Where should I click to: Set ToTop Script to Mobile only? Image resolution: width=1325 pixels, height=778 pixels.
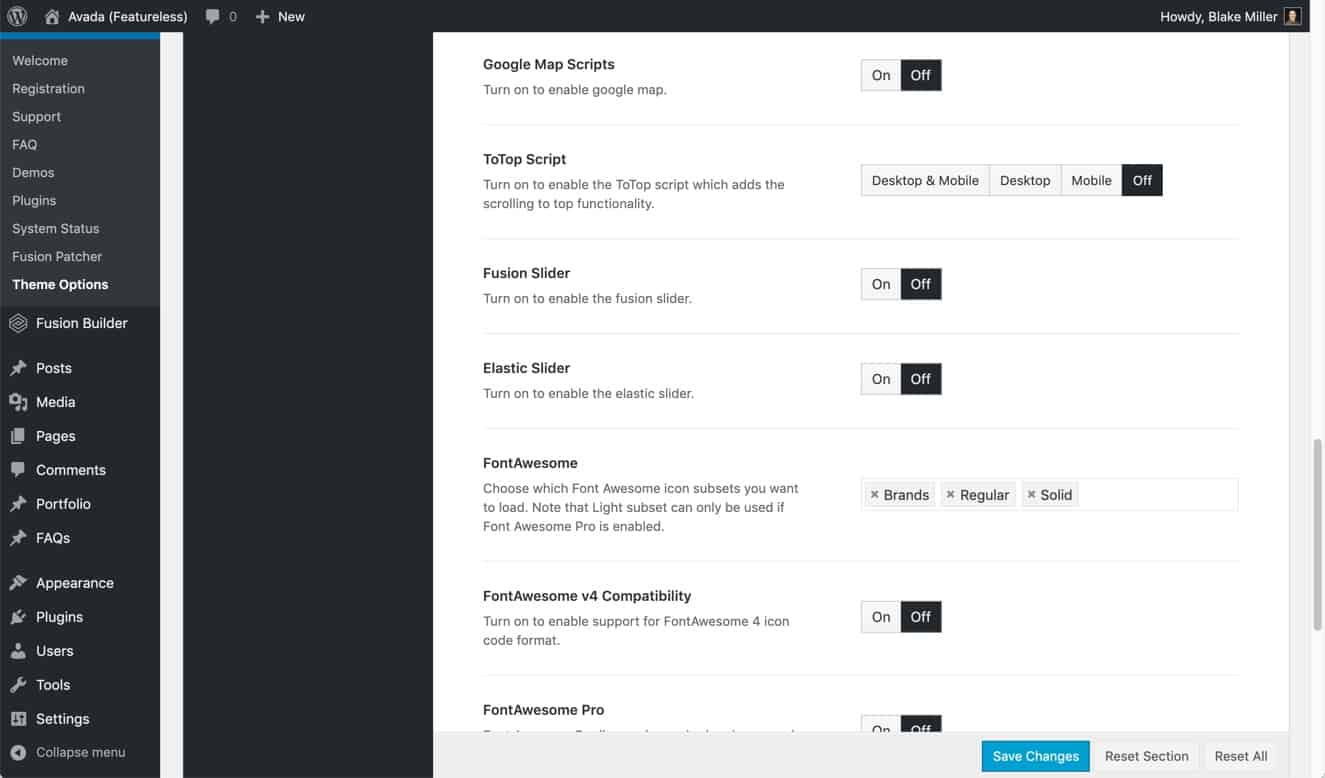[1091, 181]
